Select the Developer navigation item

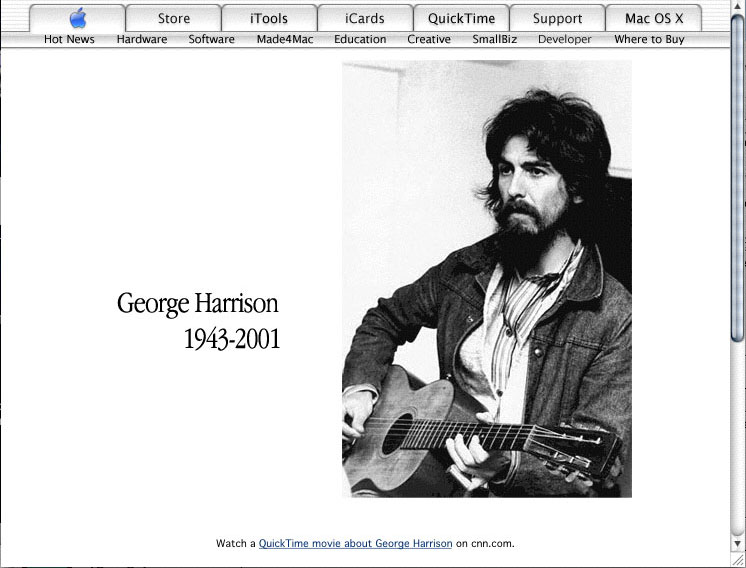point(565,39)
